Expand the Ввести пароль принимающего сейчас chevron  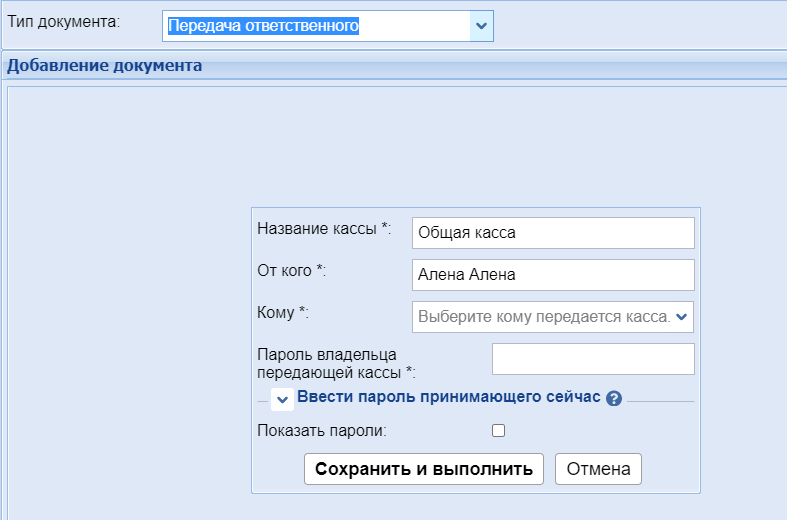[282, 400]
